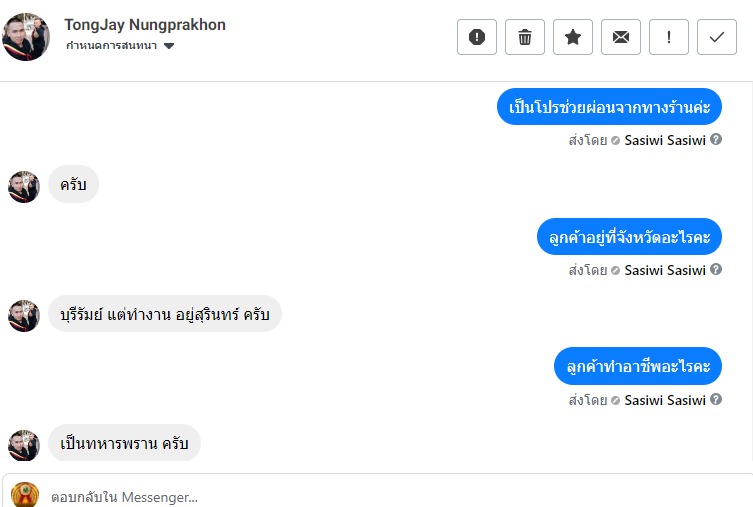Click the บุรีรัมย์ แต่ทำงาน อยู่สุรินทร์ message
Screen dimensions: 753x507
coord(165,314)
